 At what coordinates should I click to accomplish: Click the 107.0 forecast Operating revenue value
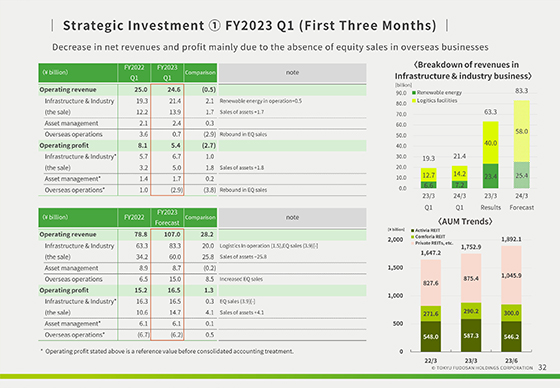(172, 234)
